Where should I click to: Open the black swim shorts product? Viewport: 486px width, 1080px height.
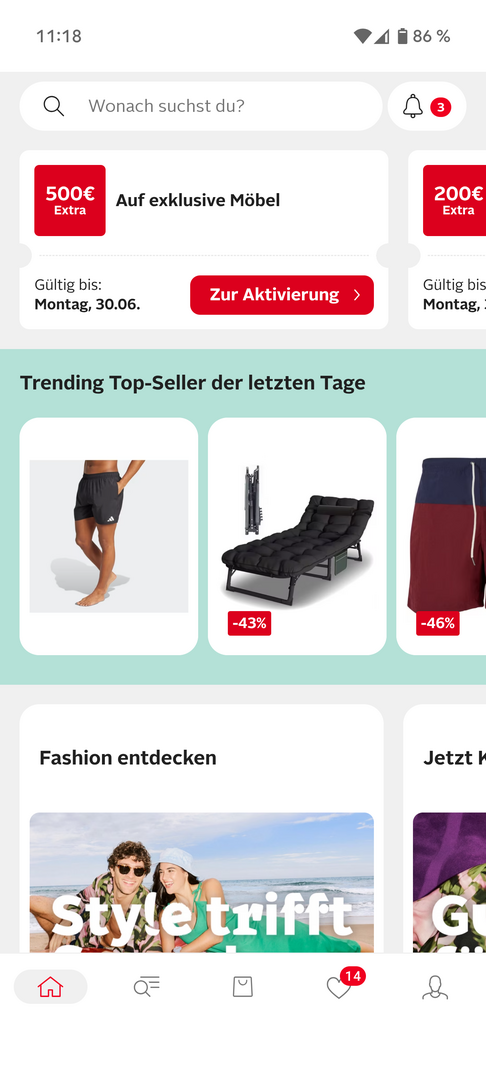109,536
